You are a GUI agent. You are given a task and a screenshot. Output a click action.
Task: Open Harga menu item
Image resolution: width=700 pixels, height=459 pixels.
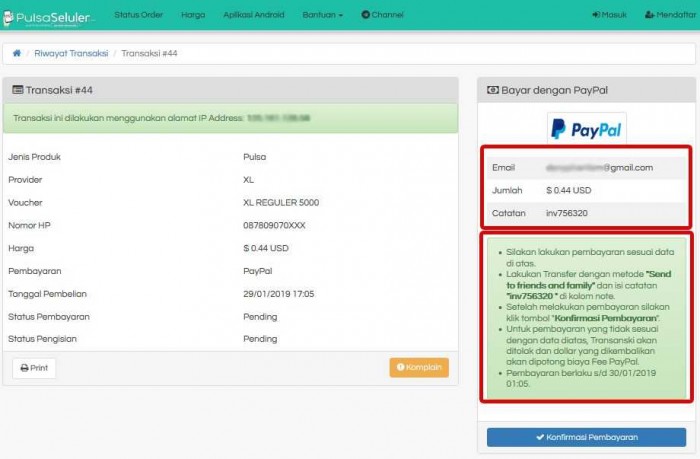tap(193, 15)
